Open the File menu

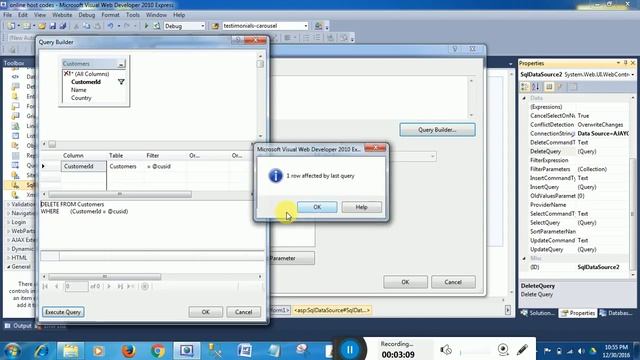(7, 15)
